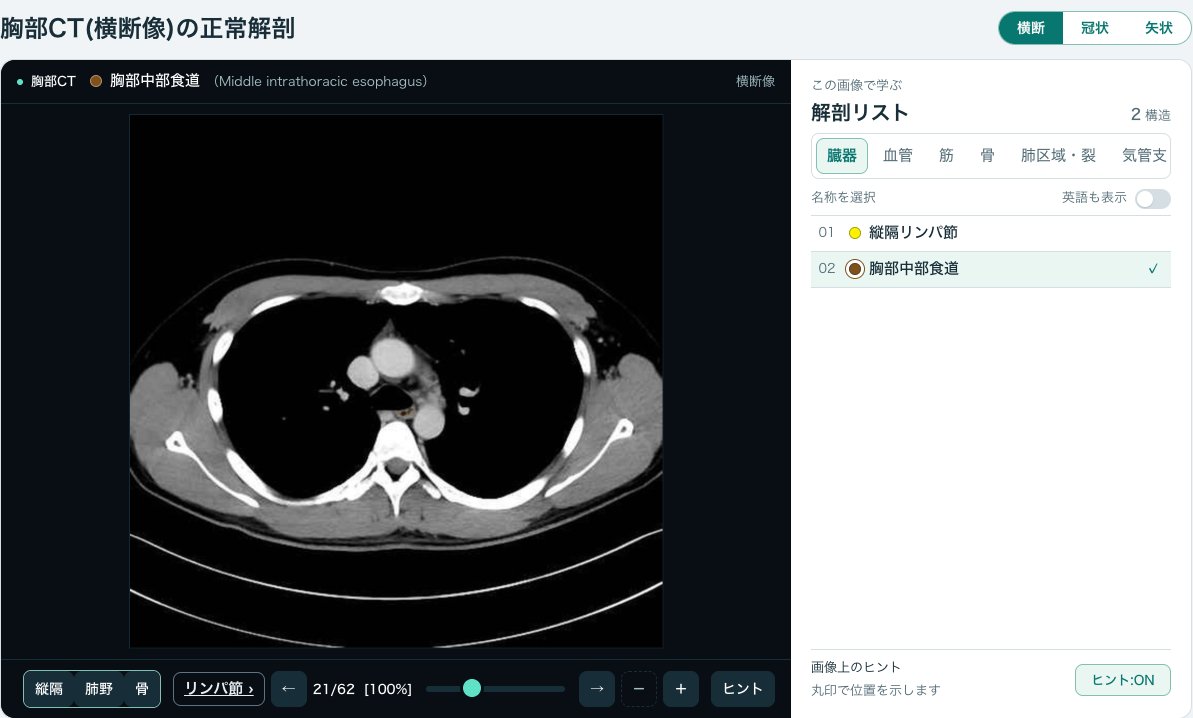
Task: Go to next slice with right arrow
Action: (x=596, y=689)
